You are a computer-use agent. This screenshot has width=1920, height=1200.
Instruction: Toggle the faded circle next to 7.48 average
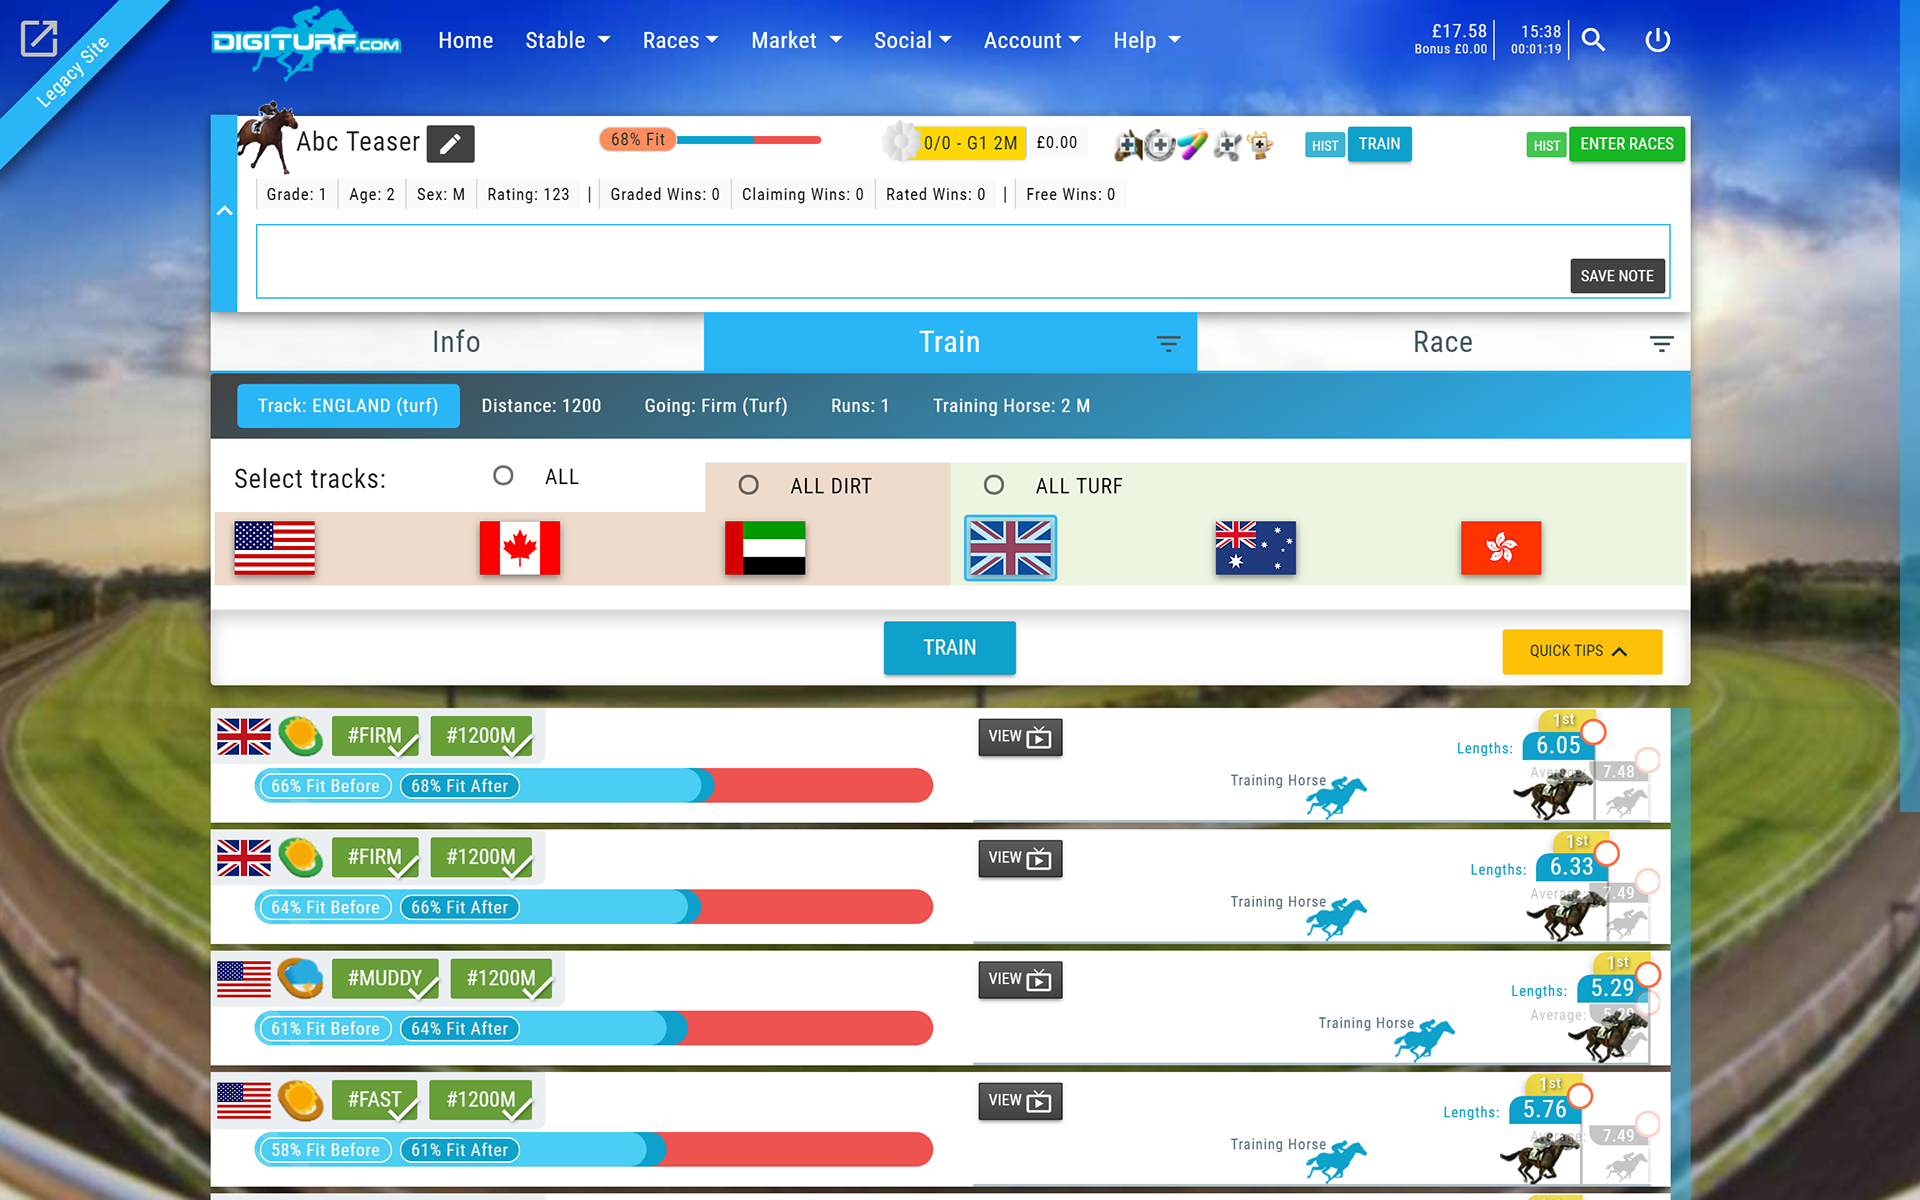point(1647,760)
